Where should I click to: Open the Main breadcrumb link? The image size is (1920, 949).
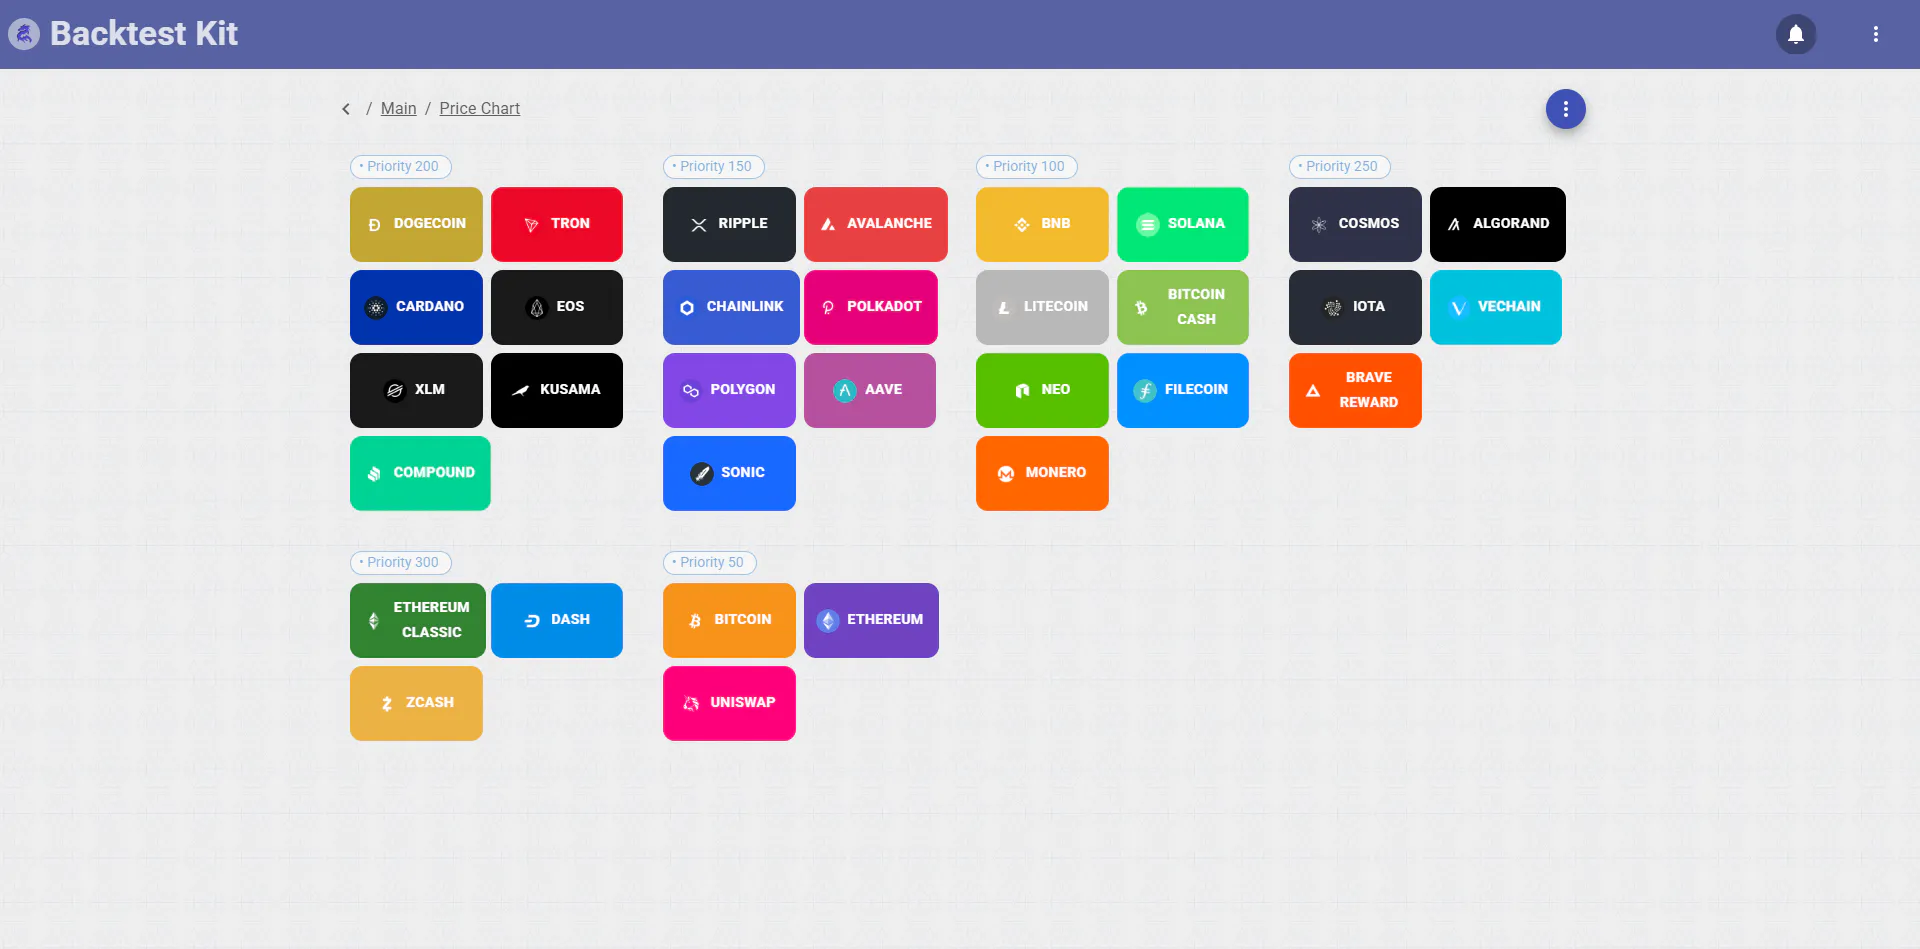pos(398,108)
